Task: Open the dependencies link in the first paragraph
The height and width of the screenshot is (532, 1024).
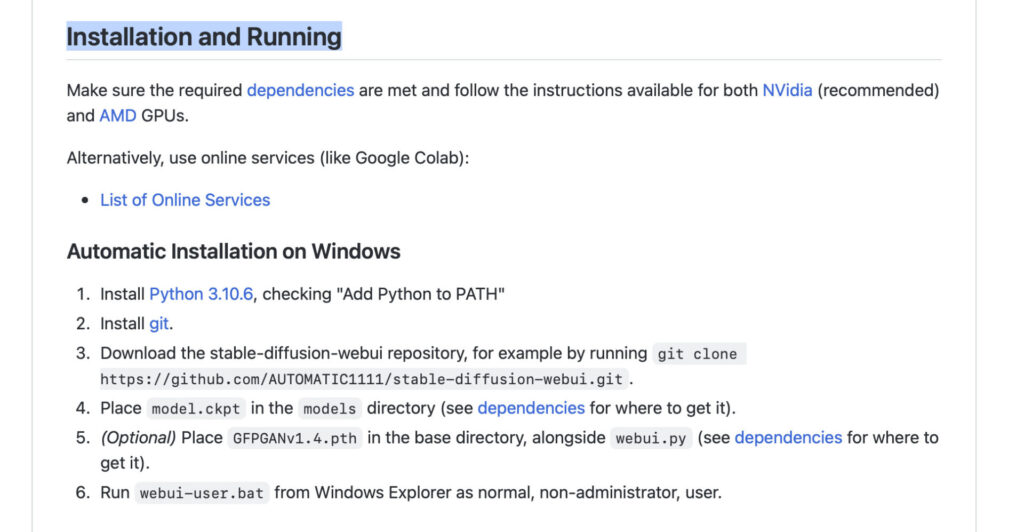Action: click(300, 90)
